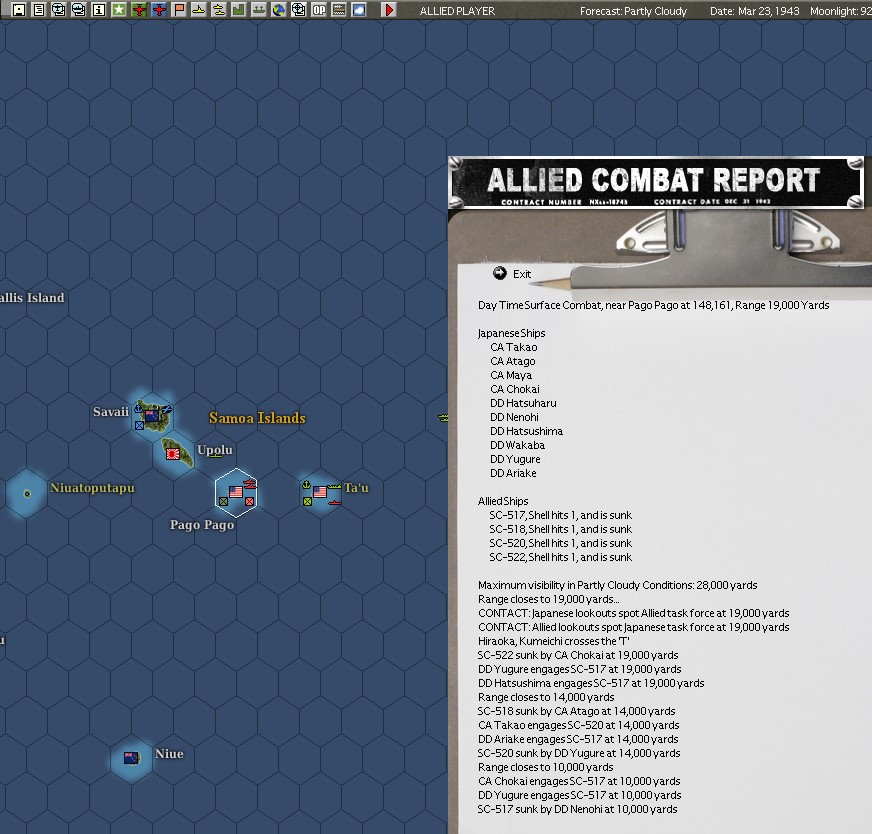Click the striped icon between OP and cloud

(339, 9)
